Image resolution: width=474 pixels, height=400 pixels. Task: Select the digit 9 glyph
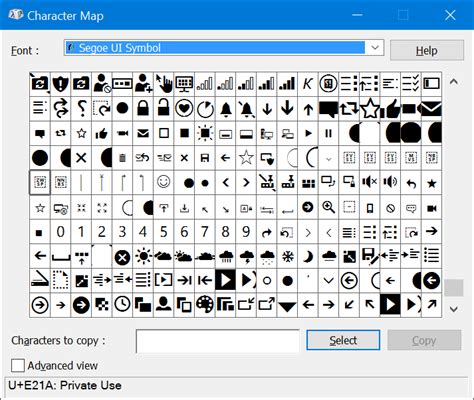(x=246, y=232)
